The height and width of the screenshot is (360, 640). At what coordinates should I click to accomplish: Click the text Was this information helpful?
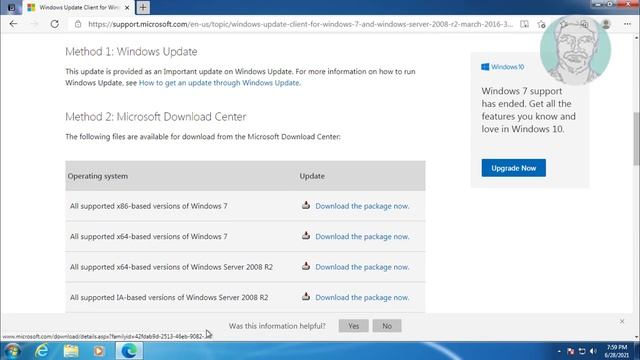pyautogui.click(x=277, y=326)
